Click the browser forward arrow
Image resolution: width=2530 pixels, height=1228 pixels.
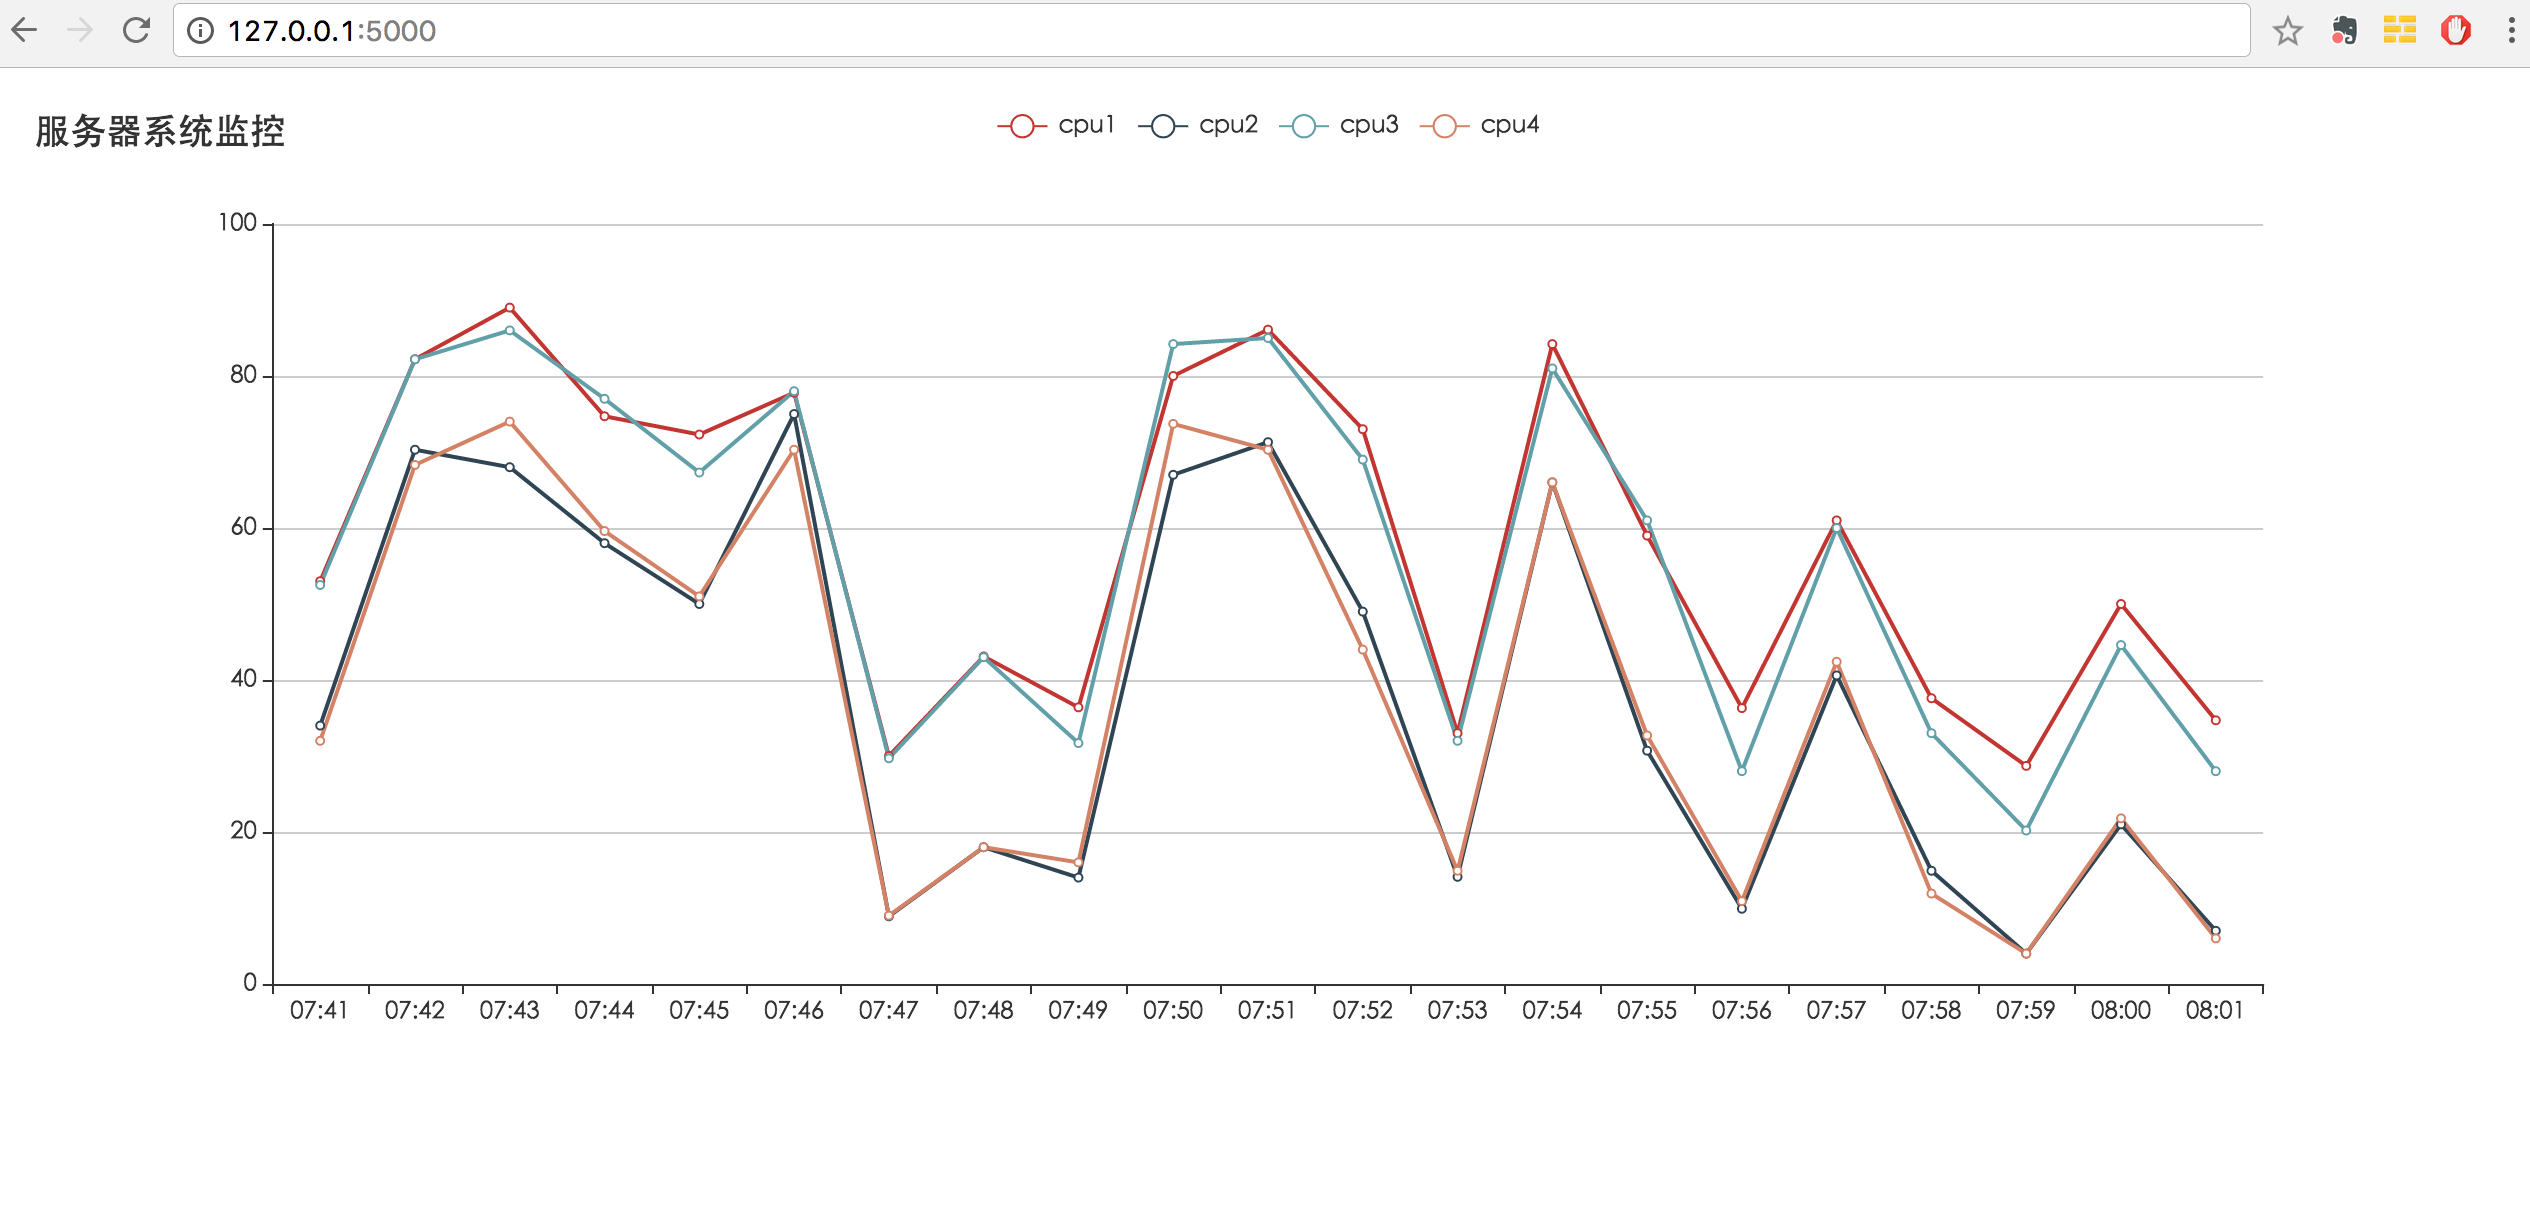tap(80, 31)
